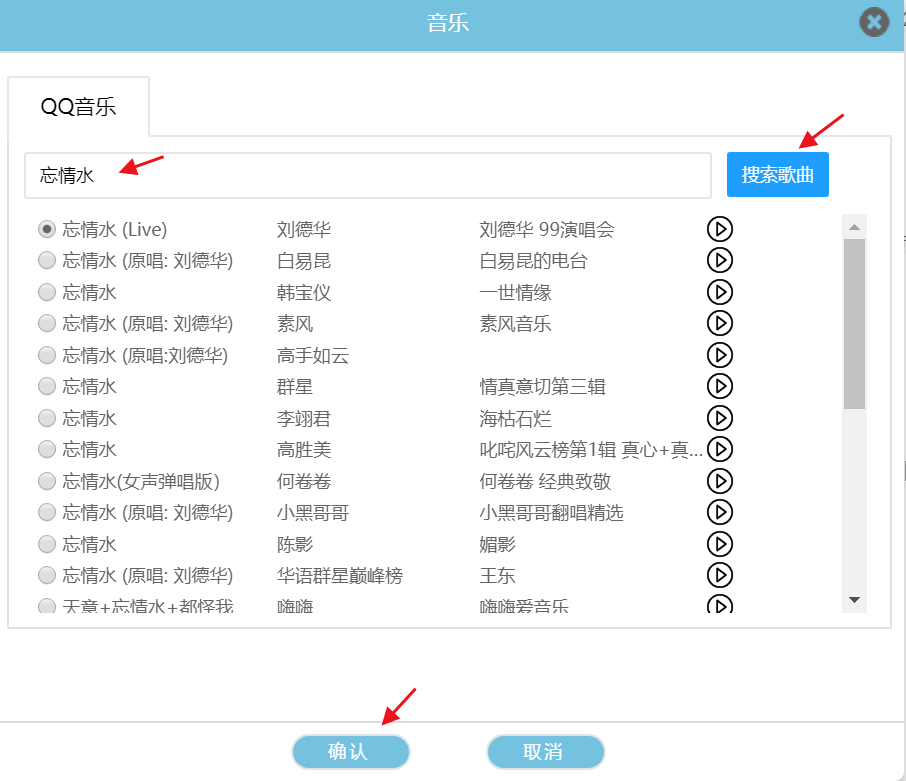Click artist name 李翊君
Screen dimensions: 906x781
(304, 418)
